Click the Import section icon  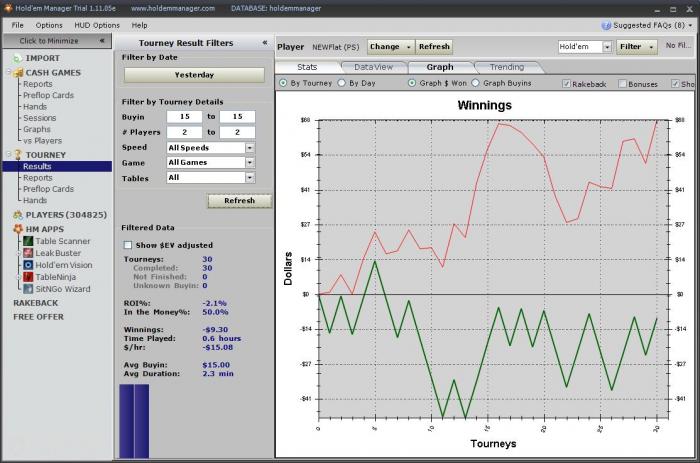click(x=17, y=58)
